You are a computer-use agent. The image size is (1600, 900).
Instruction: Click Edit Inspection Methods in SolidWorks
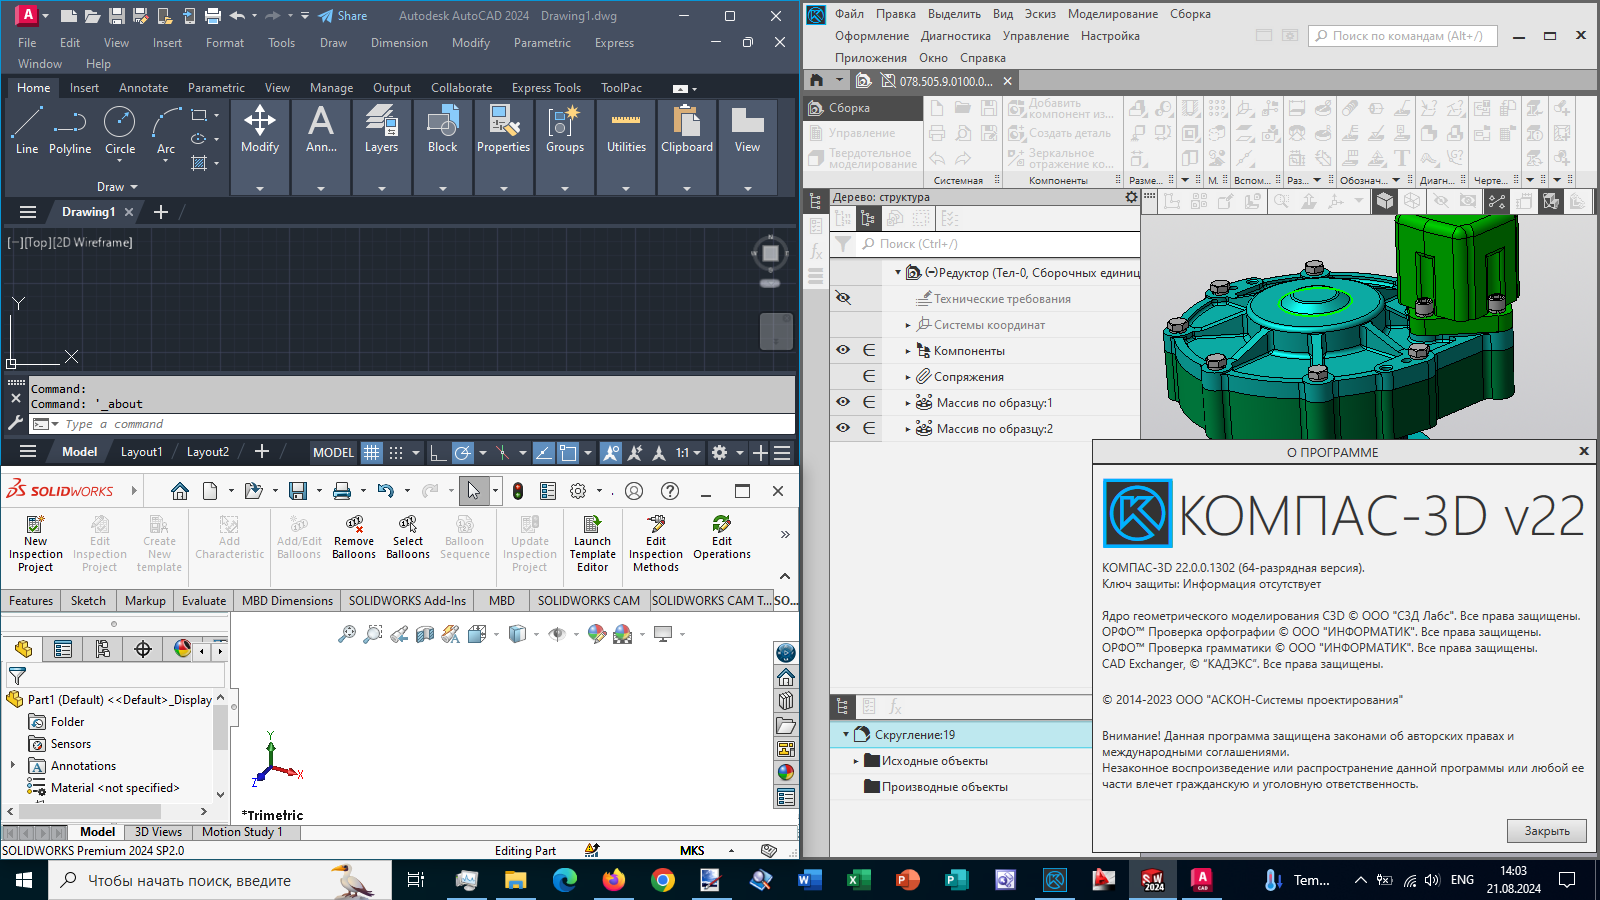pyautogui.click(x=656, y=543)
